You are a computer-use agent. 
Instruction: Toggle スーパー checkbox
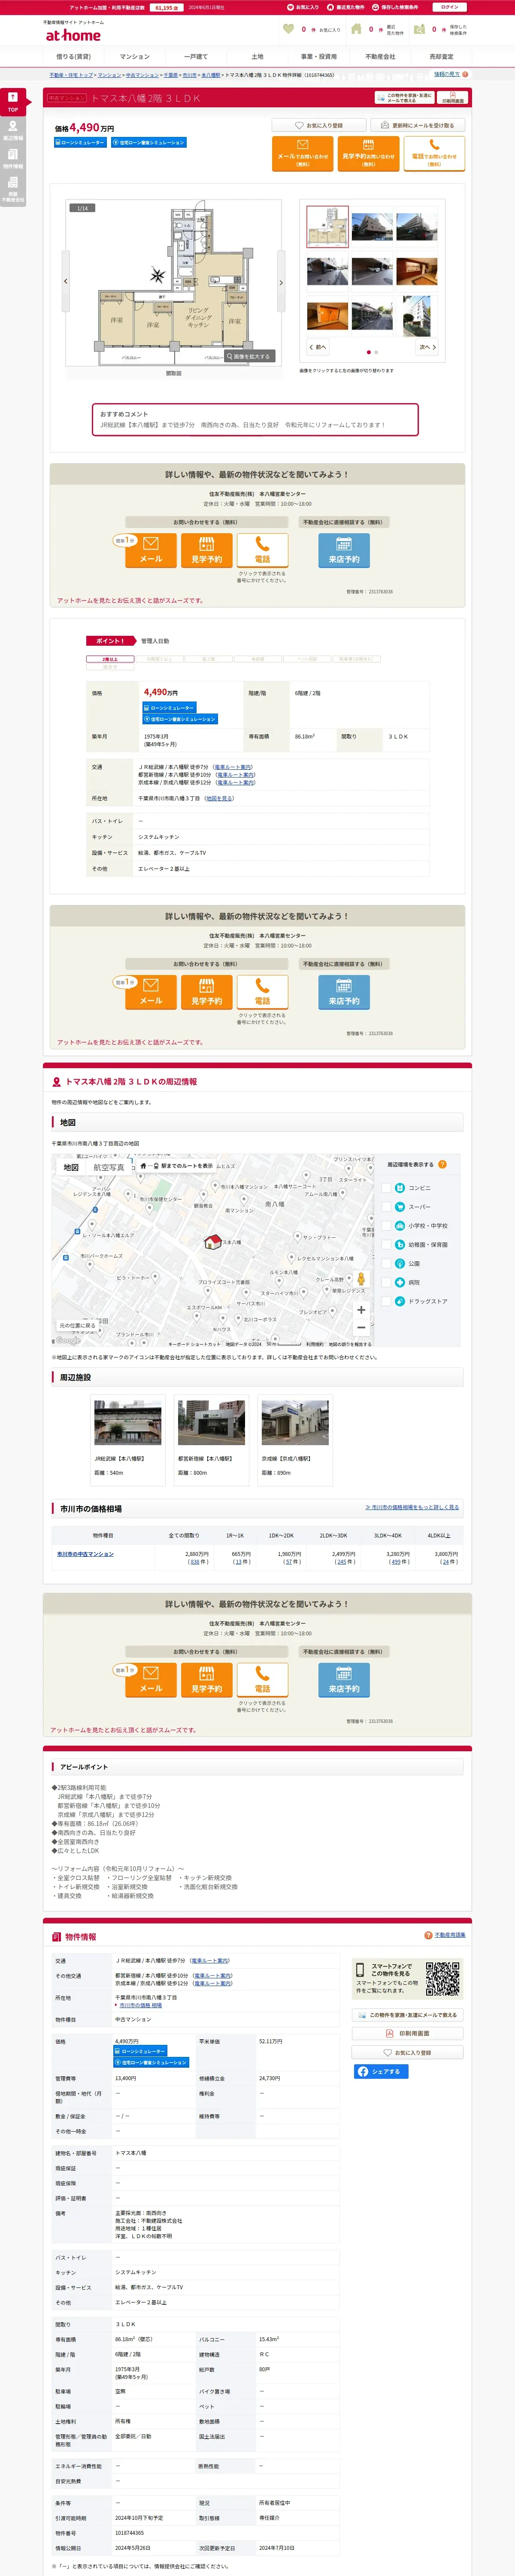[386, 1207]
